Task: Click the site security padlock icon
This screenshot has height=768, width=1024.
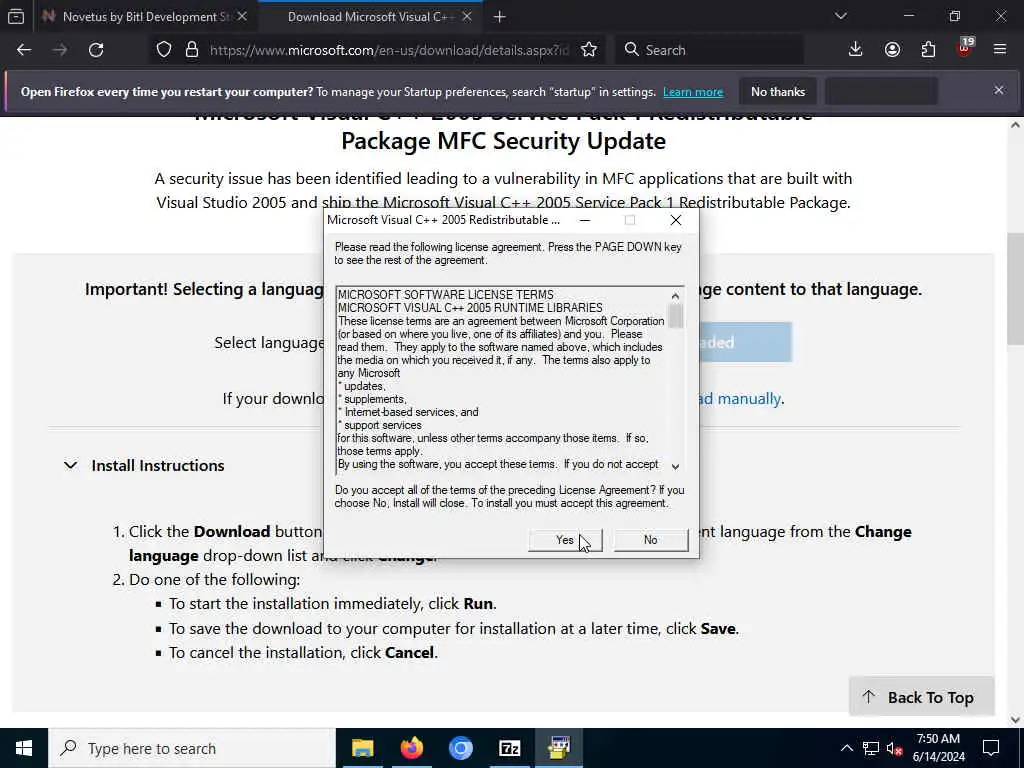Action: (x=192, y=50)
